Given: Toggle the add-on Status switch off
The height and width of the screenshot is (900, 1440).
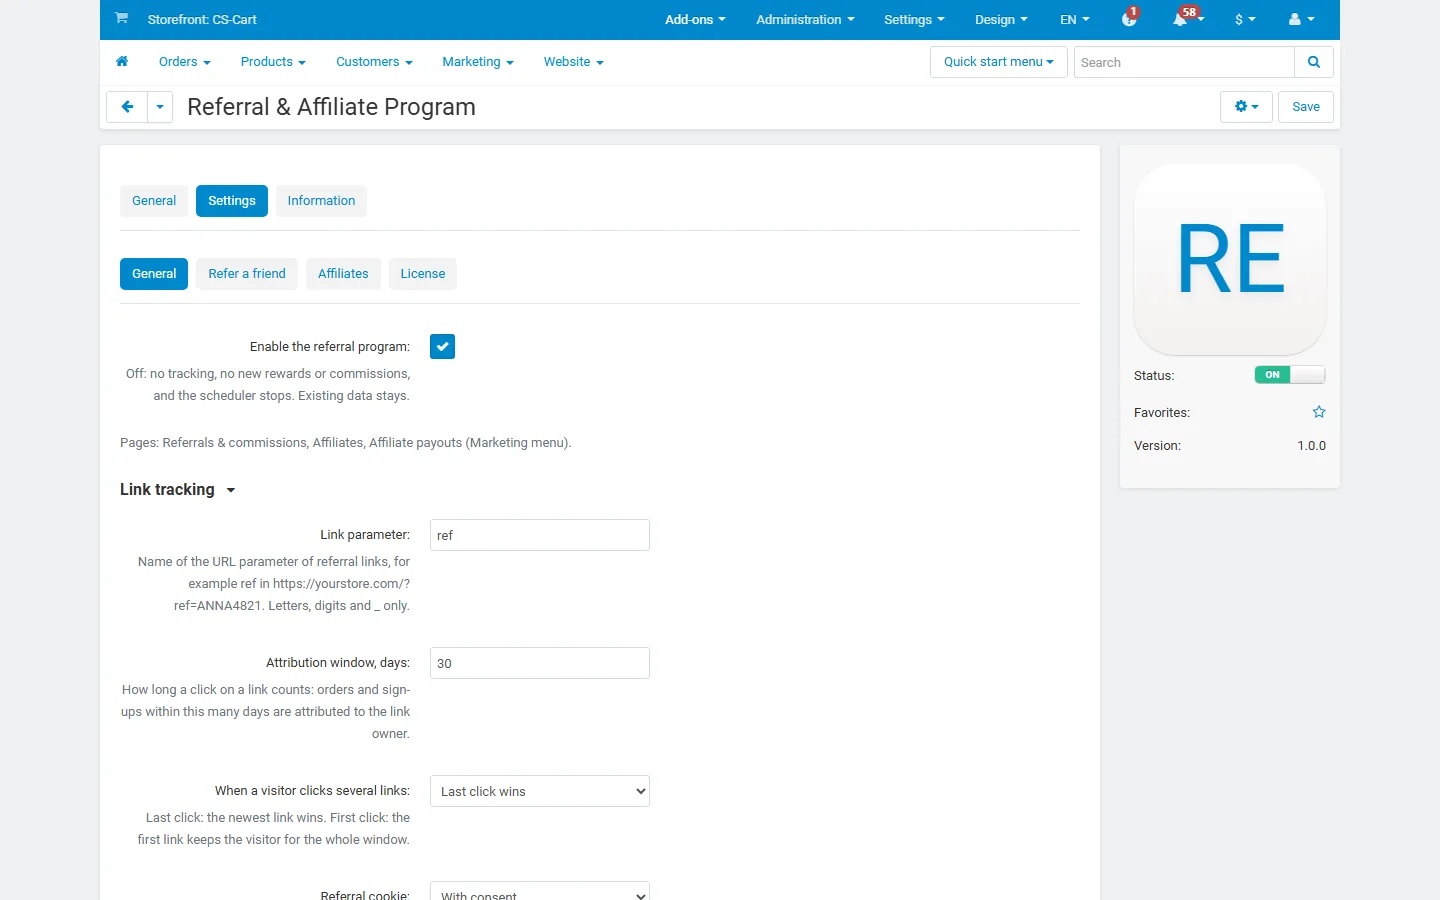Looking at the screenshot, I should click(1290, 375).
